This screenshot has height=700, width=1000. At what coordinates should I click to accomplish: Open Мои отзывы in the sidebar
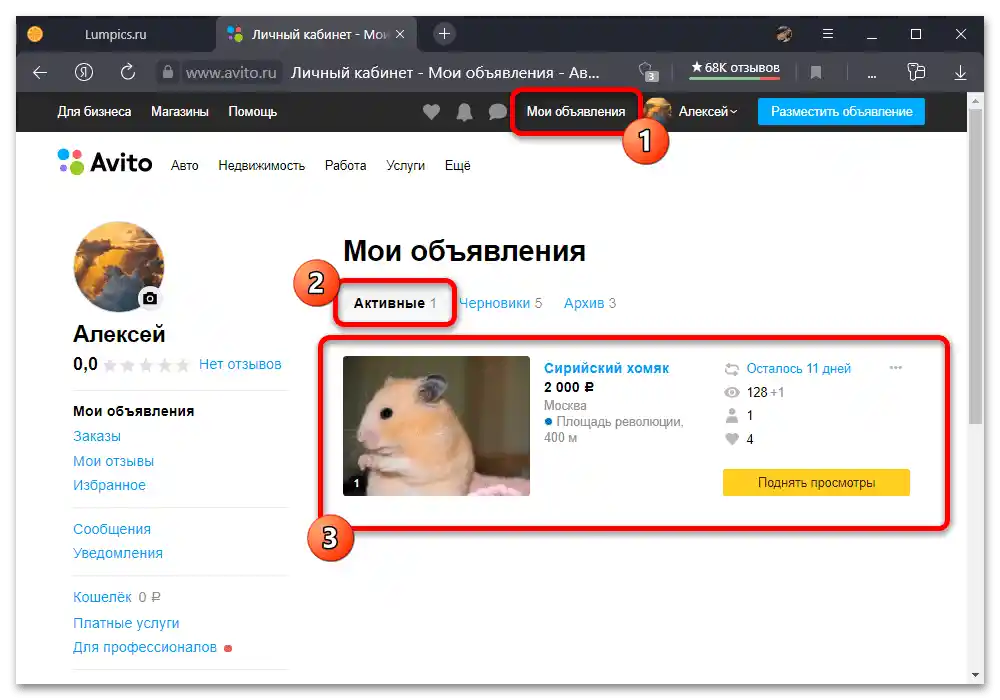coord(113,461)
